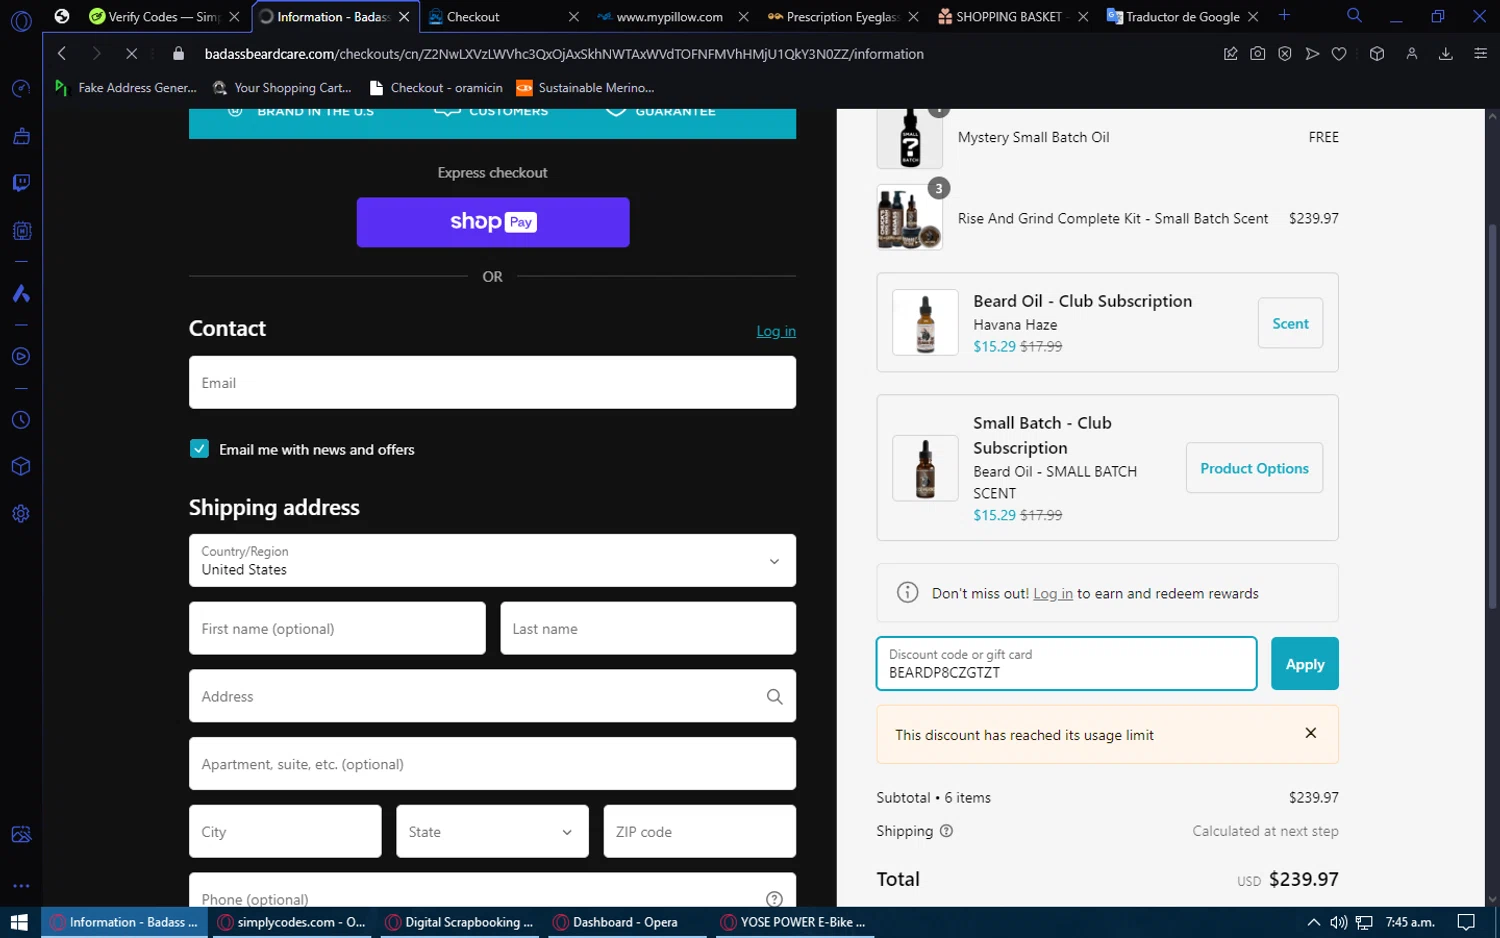This screenshot has height=938, width=1500.
Task: Show hidden tray icons chevron
Action: tap(1314, 922)
